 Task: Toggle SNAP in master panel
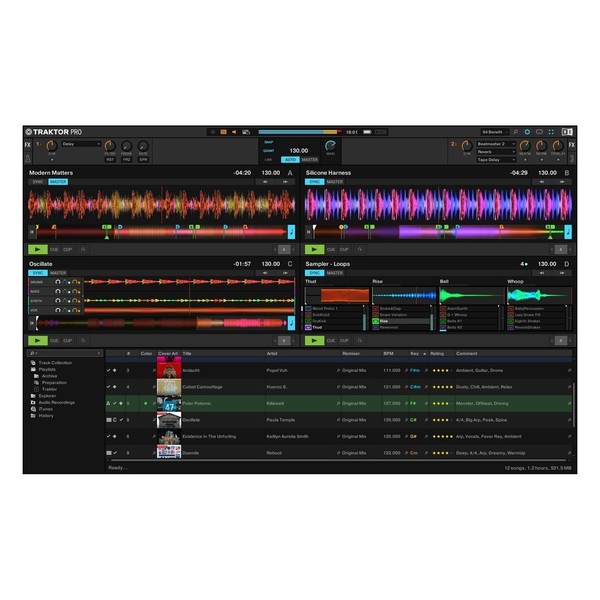269,142
